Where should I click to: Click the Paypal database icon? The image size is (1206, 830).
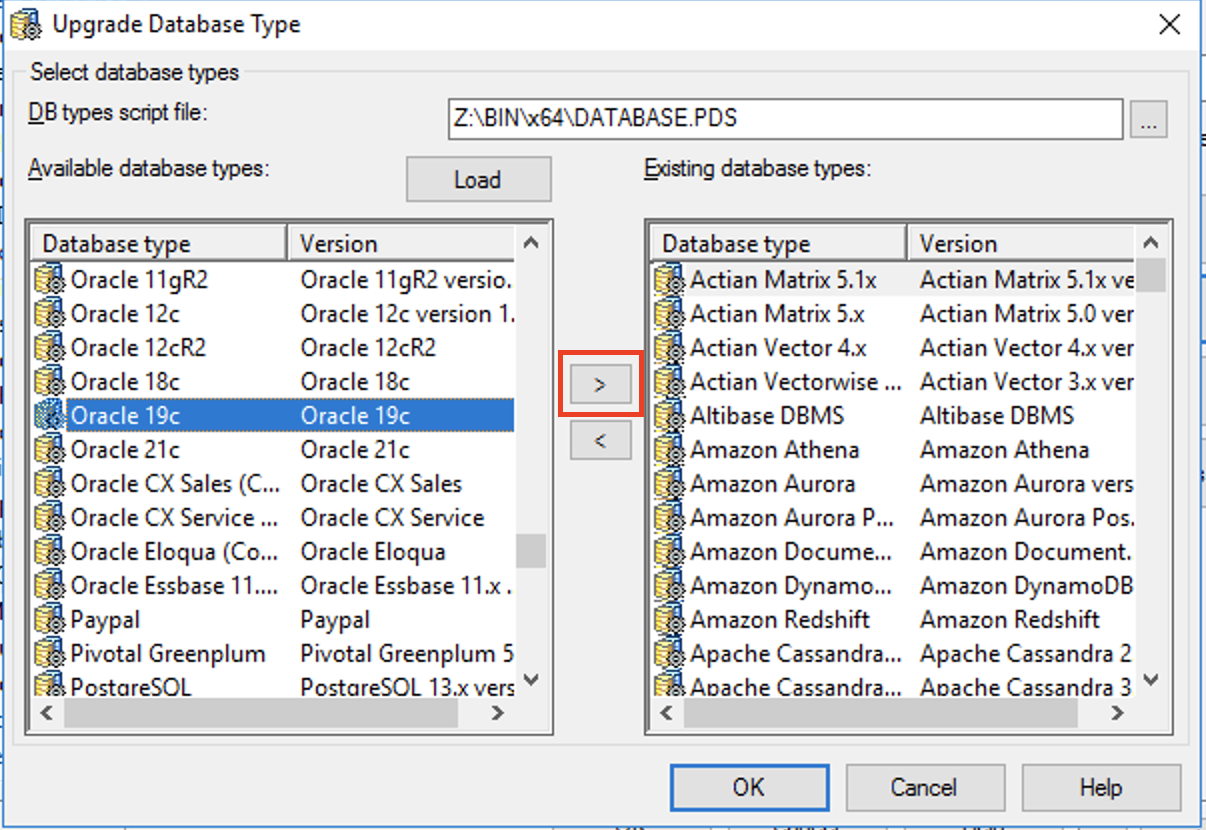[x=49, y=619]
